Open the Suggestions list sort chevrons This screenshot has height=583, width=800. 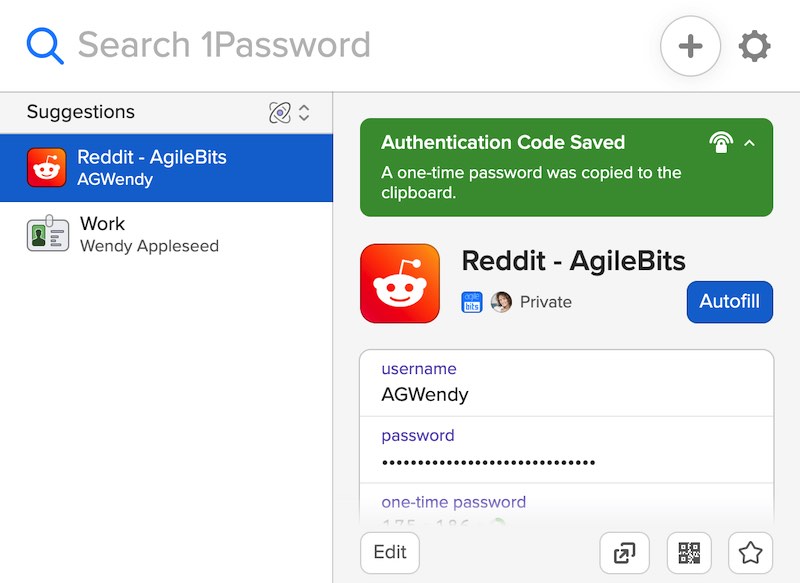(x=304, y=113)
